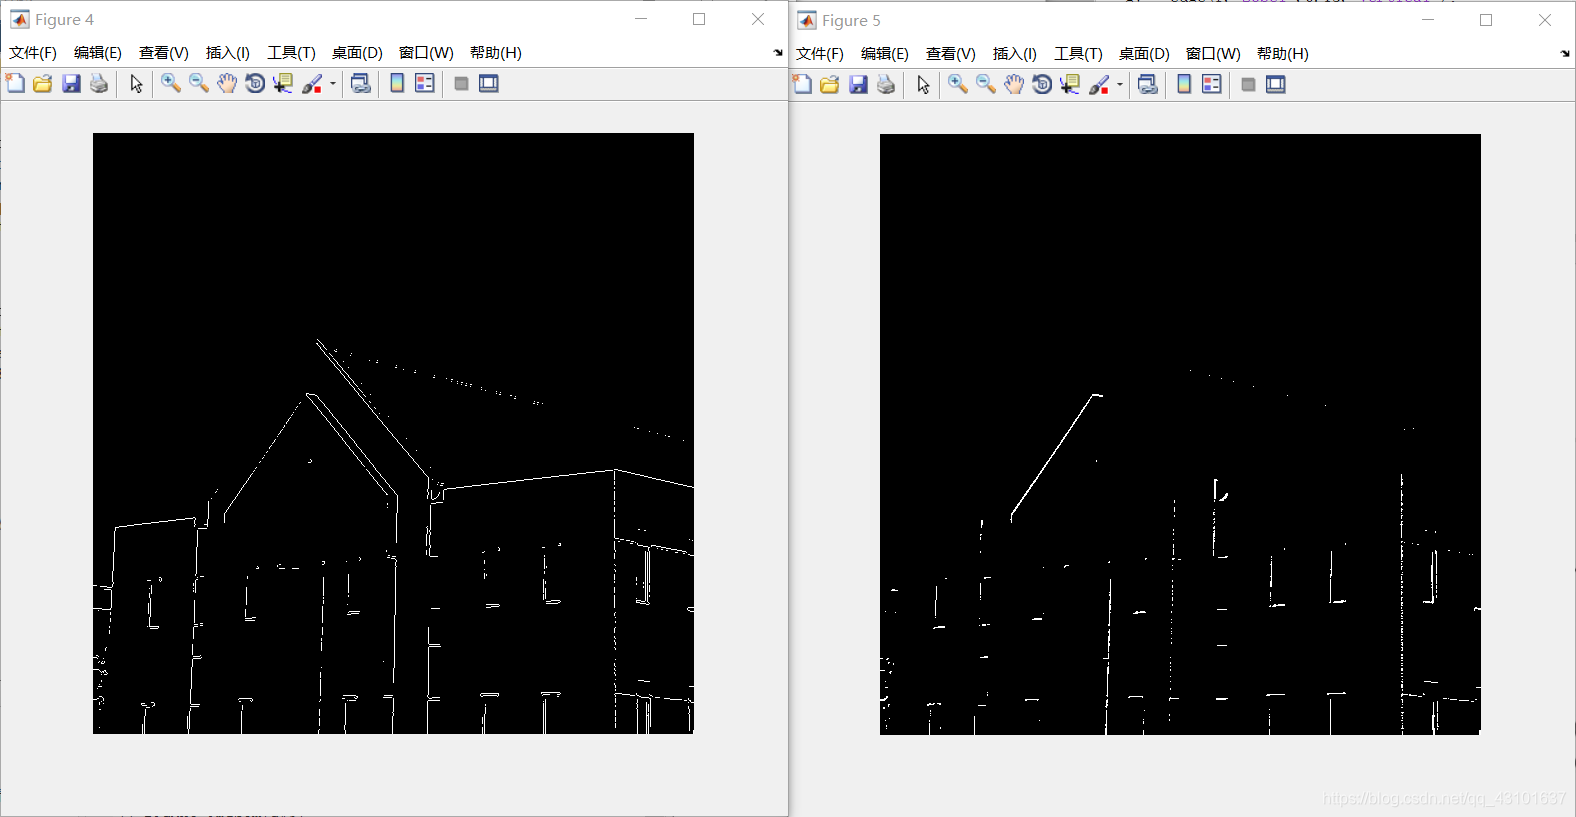This screenshot has height=817, width=1576.
Task: Select Pan hand tool in Figure 4
Action: click(x=227, y=83)
